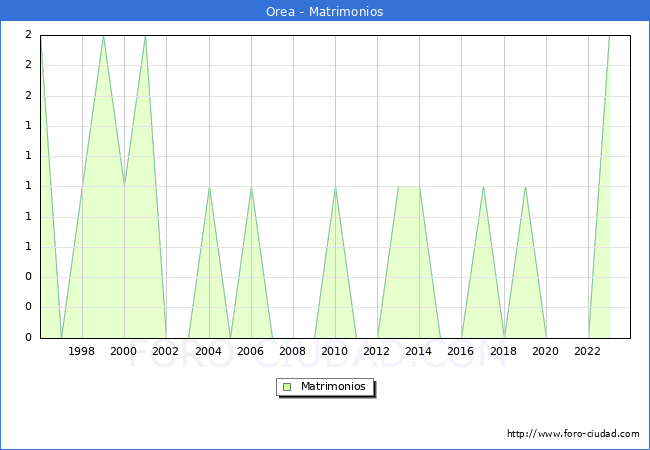Click the green Matrimonios legend swatch
650x450 pixels.
(x=287, y=387)
